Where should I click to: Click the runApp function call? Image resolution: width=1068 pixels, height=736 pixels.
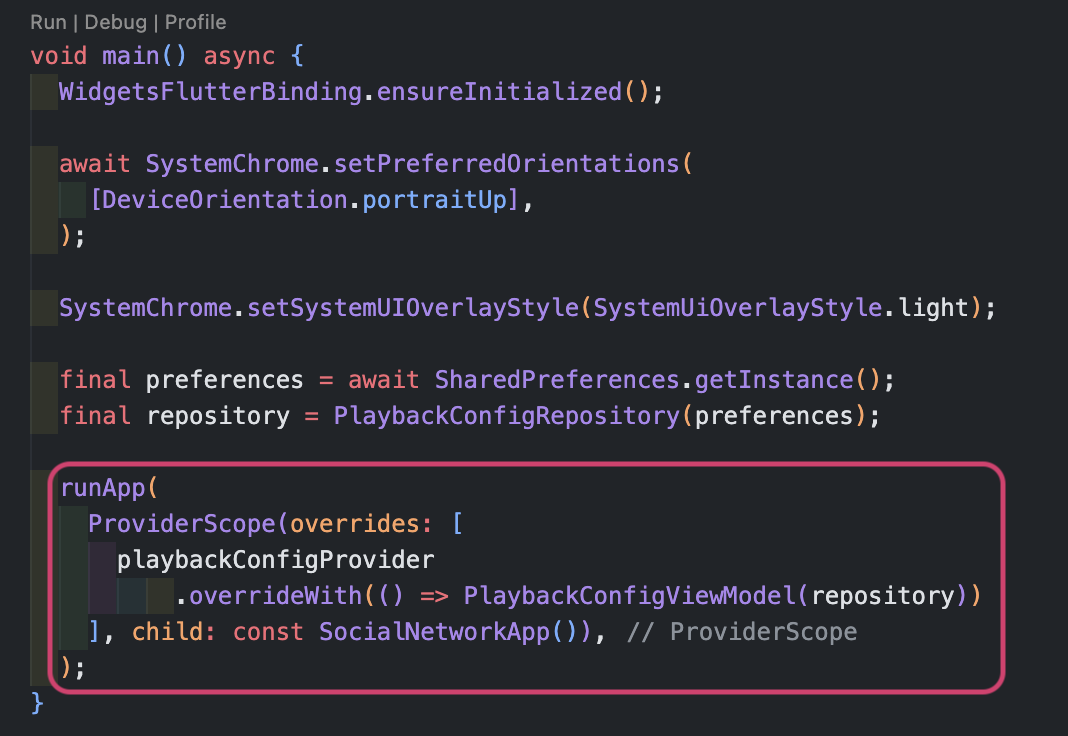pyautogui.click(x=103, y=488)
